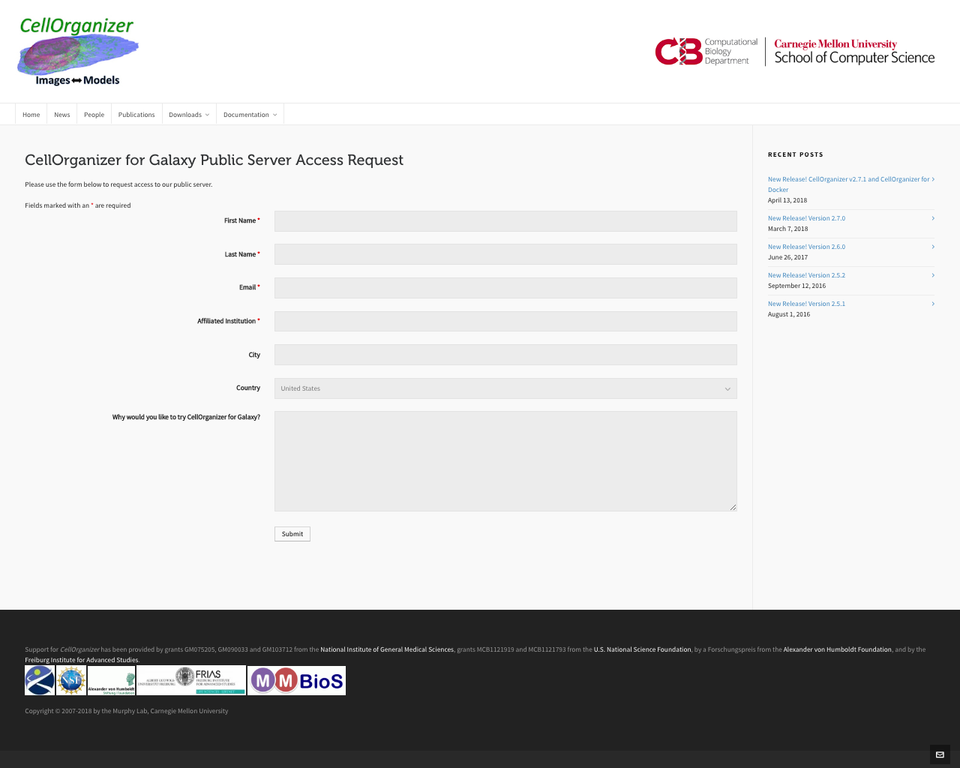Click the Recent Posts heading
The image size is (960, 768).
click(x=795, y=154)
